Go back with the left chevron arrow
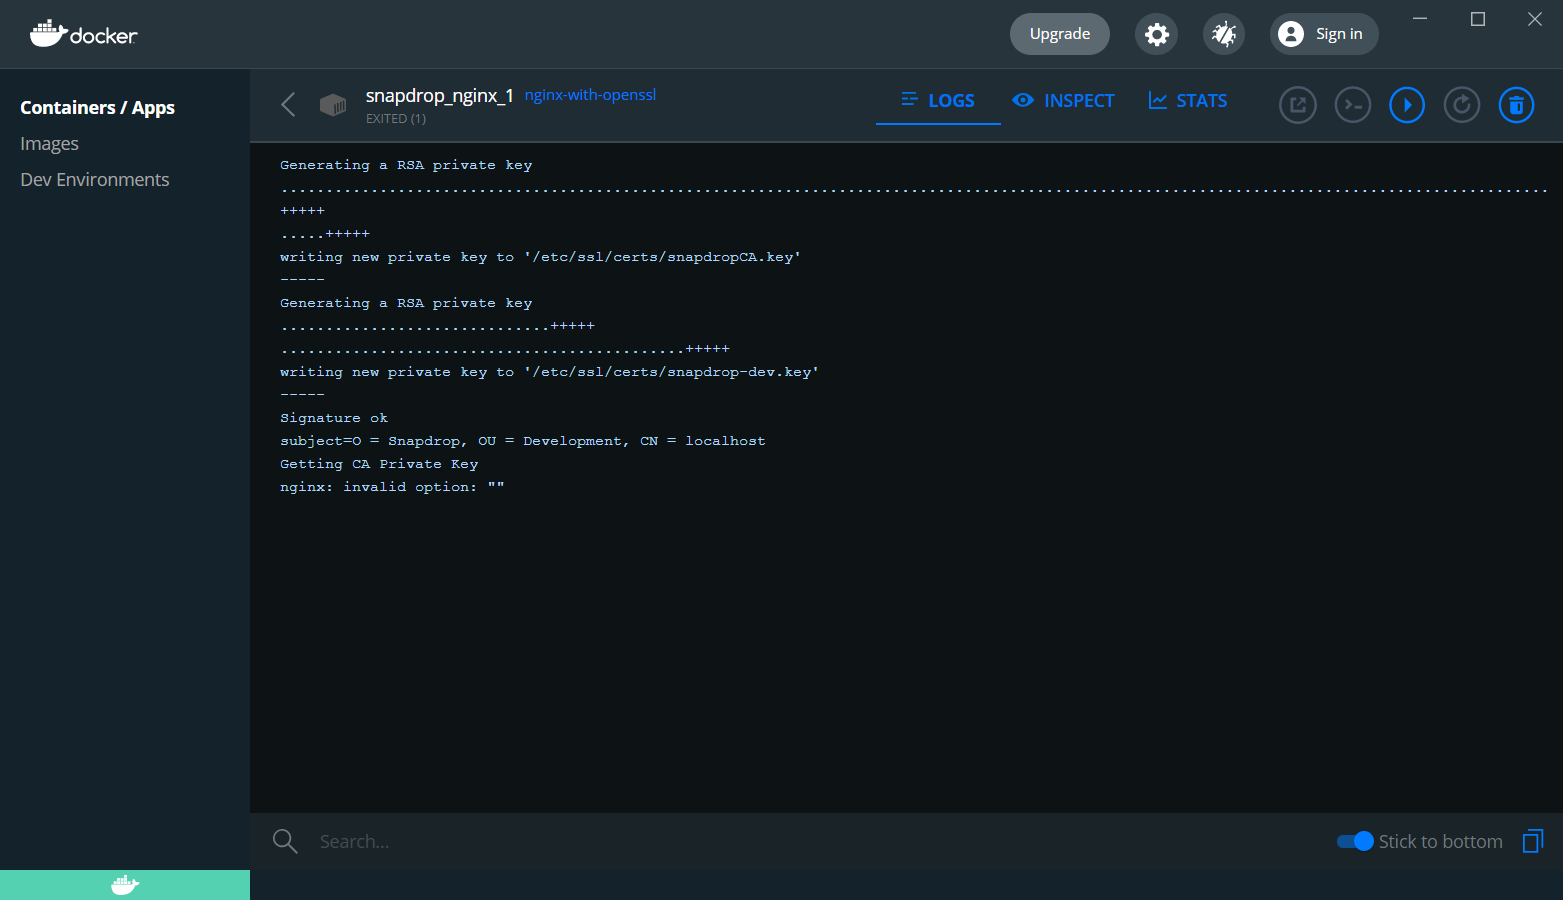Image resolution: width=1563 pixels, height=900 pixels. (288, 104)
